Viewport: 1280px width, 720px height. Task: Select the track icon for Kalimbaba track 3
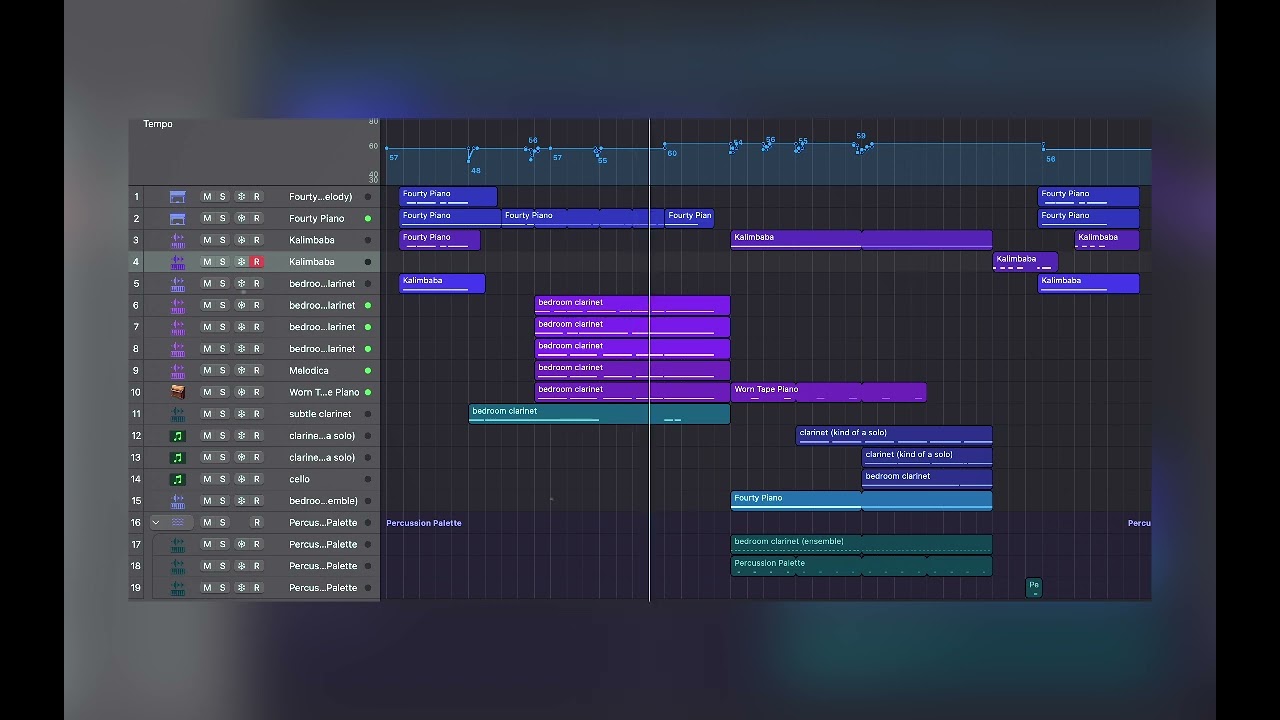click(177, 240)
